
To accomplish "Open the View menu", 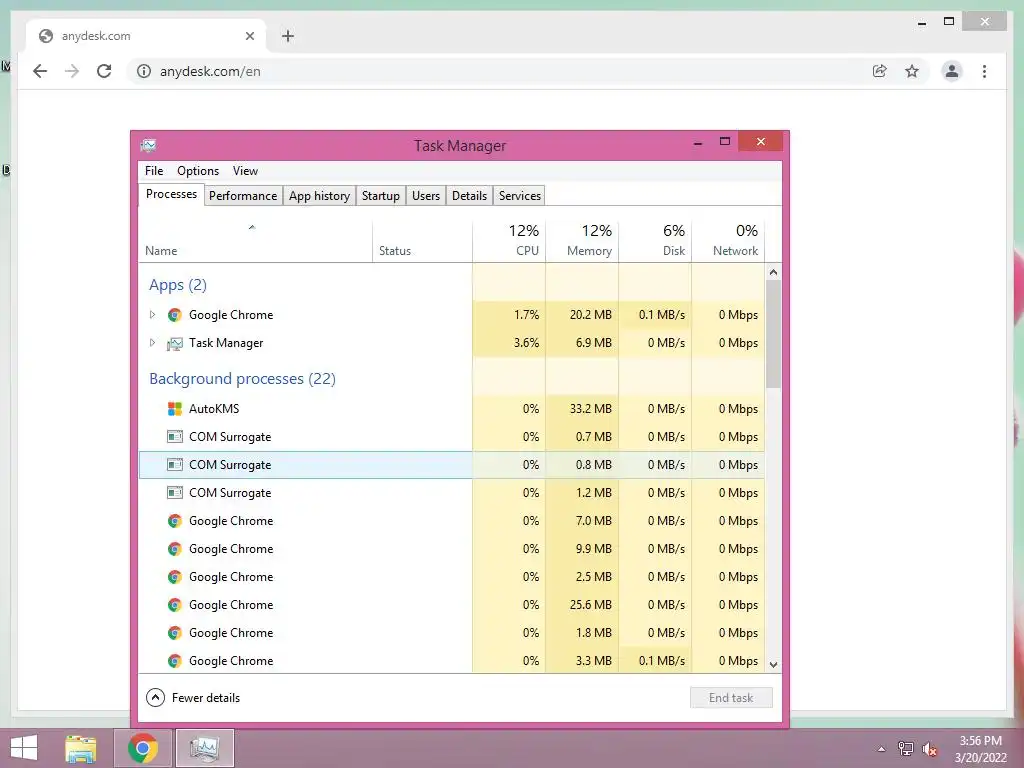I will click(x=246, y=171).
